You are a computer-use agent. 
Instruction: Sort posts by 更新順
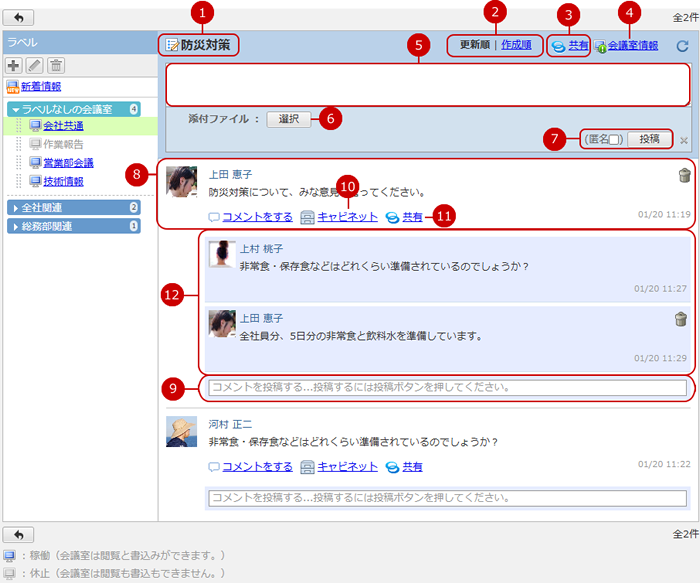(475, 45)
